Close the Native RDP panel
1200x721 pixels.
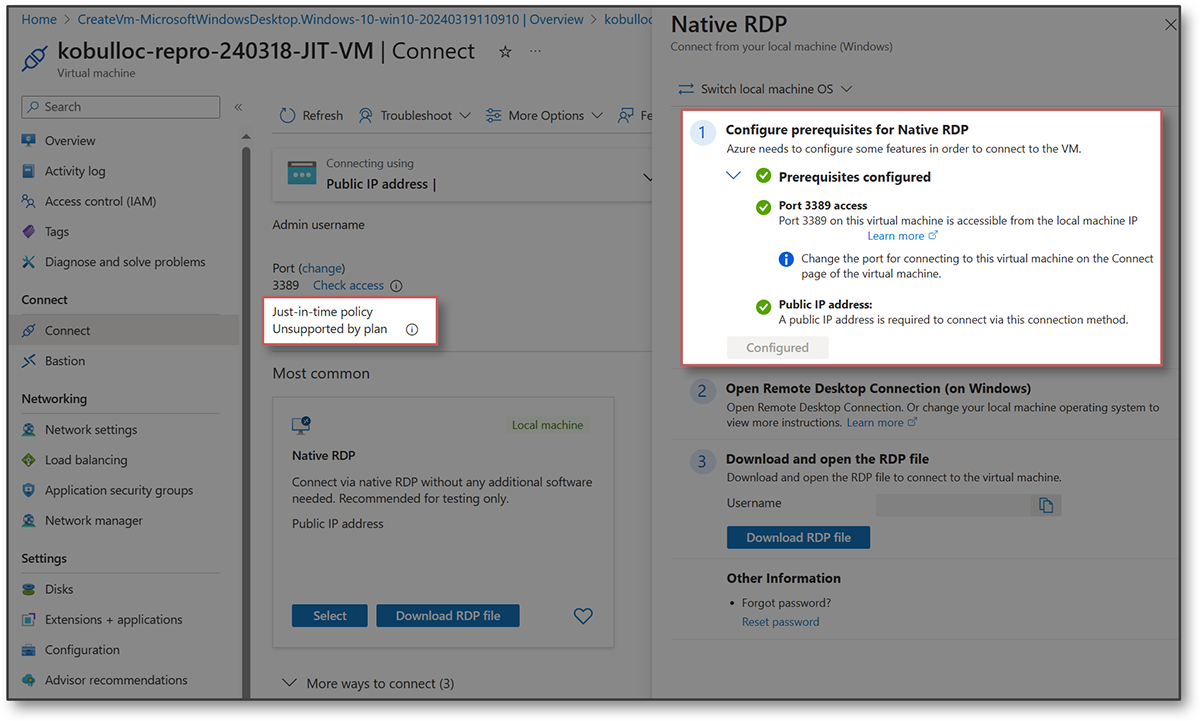coord(1171,25)
